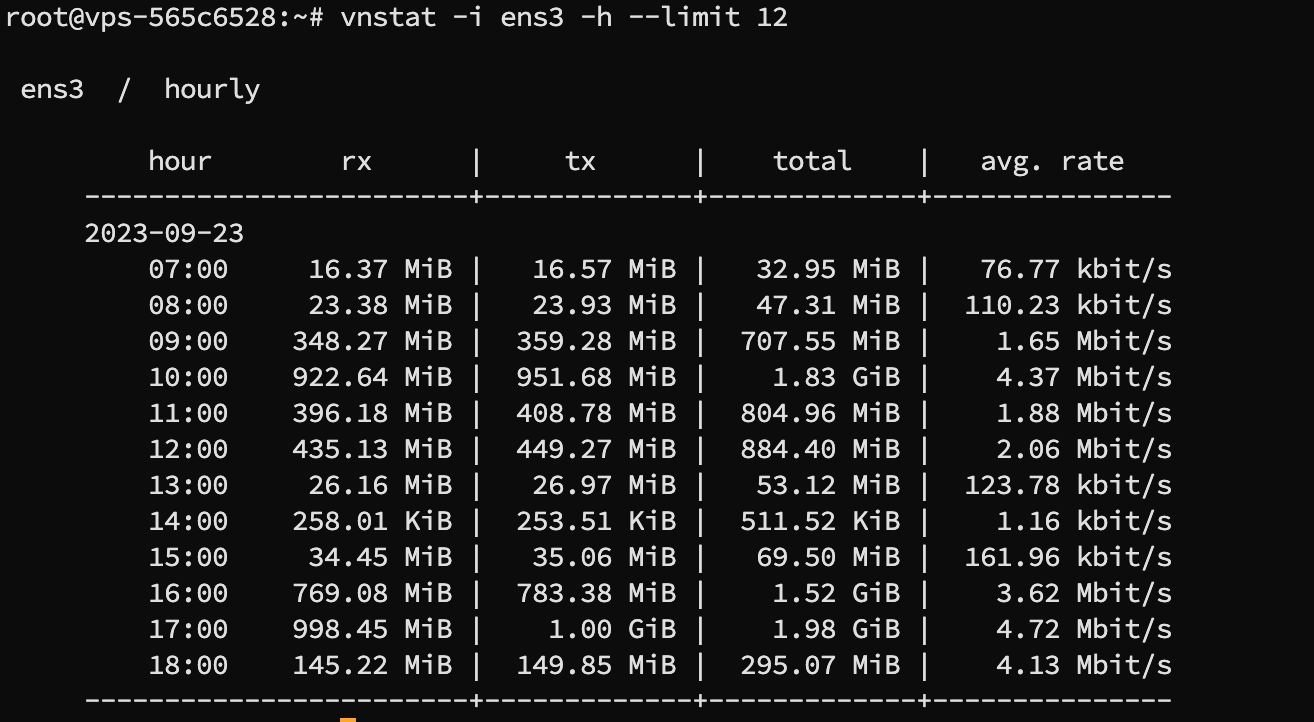
Task: Click the 783.38 MiB tx value
Action: pyautogui.click(x=596, y=593)
